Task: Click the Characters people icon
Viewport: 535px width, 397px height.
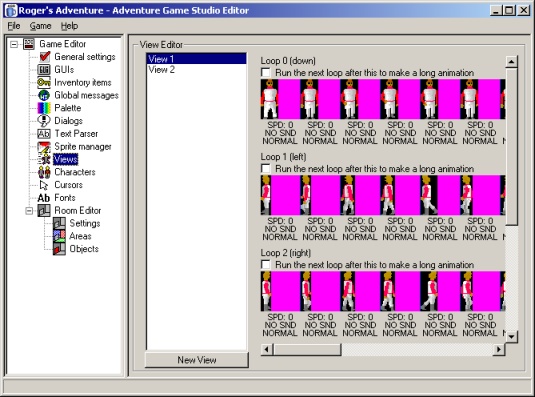Action: (x=44, y=172)
